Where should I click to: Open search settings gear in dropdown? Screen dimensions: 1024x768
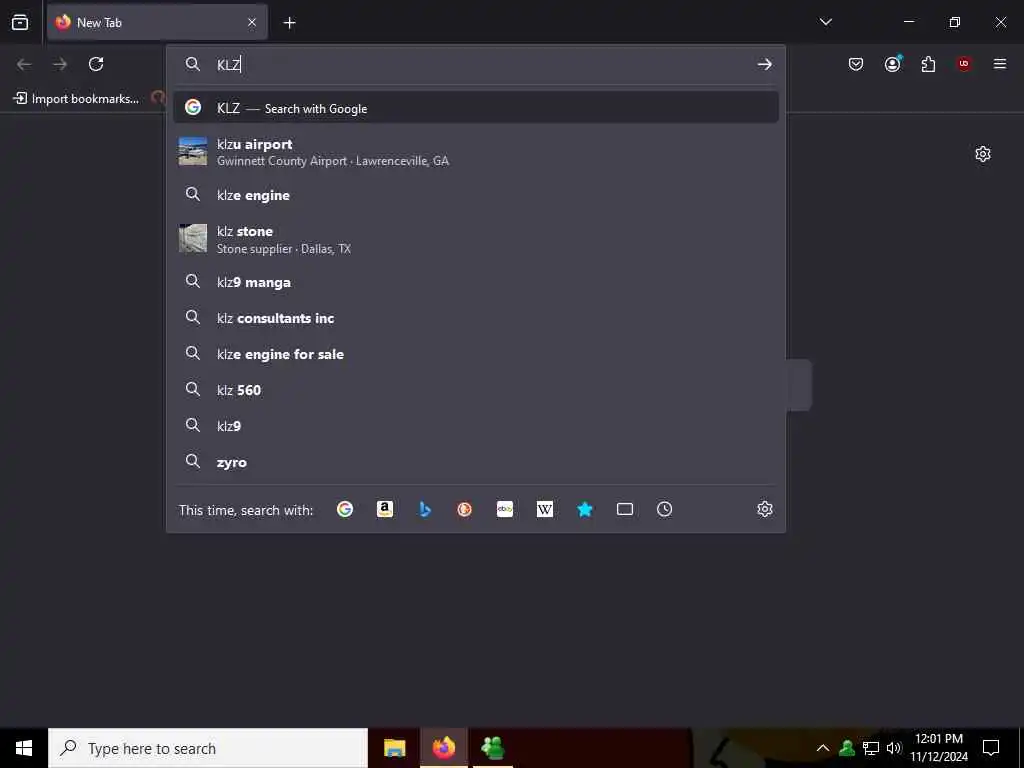(x=765, y=509)
